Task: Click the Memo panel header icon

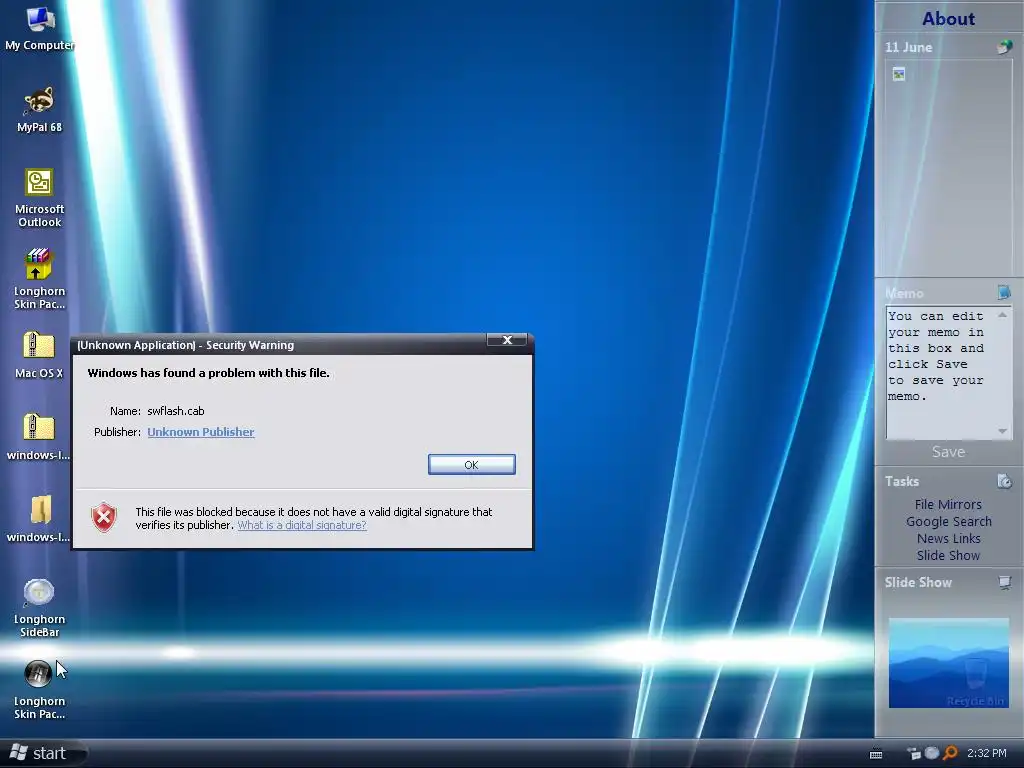Action: (x=1004, y=292)
